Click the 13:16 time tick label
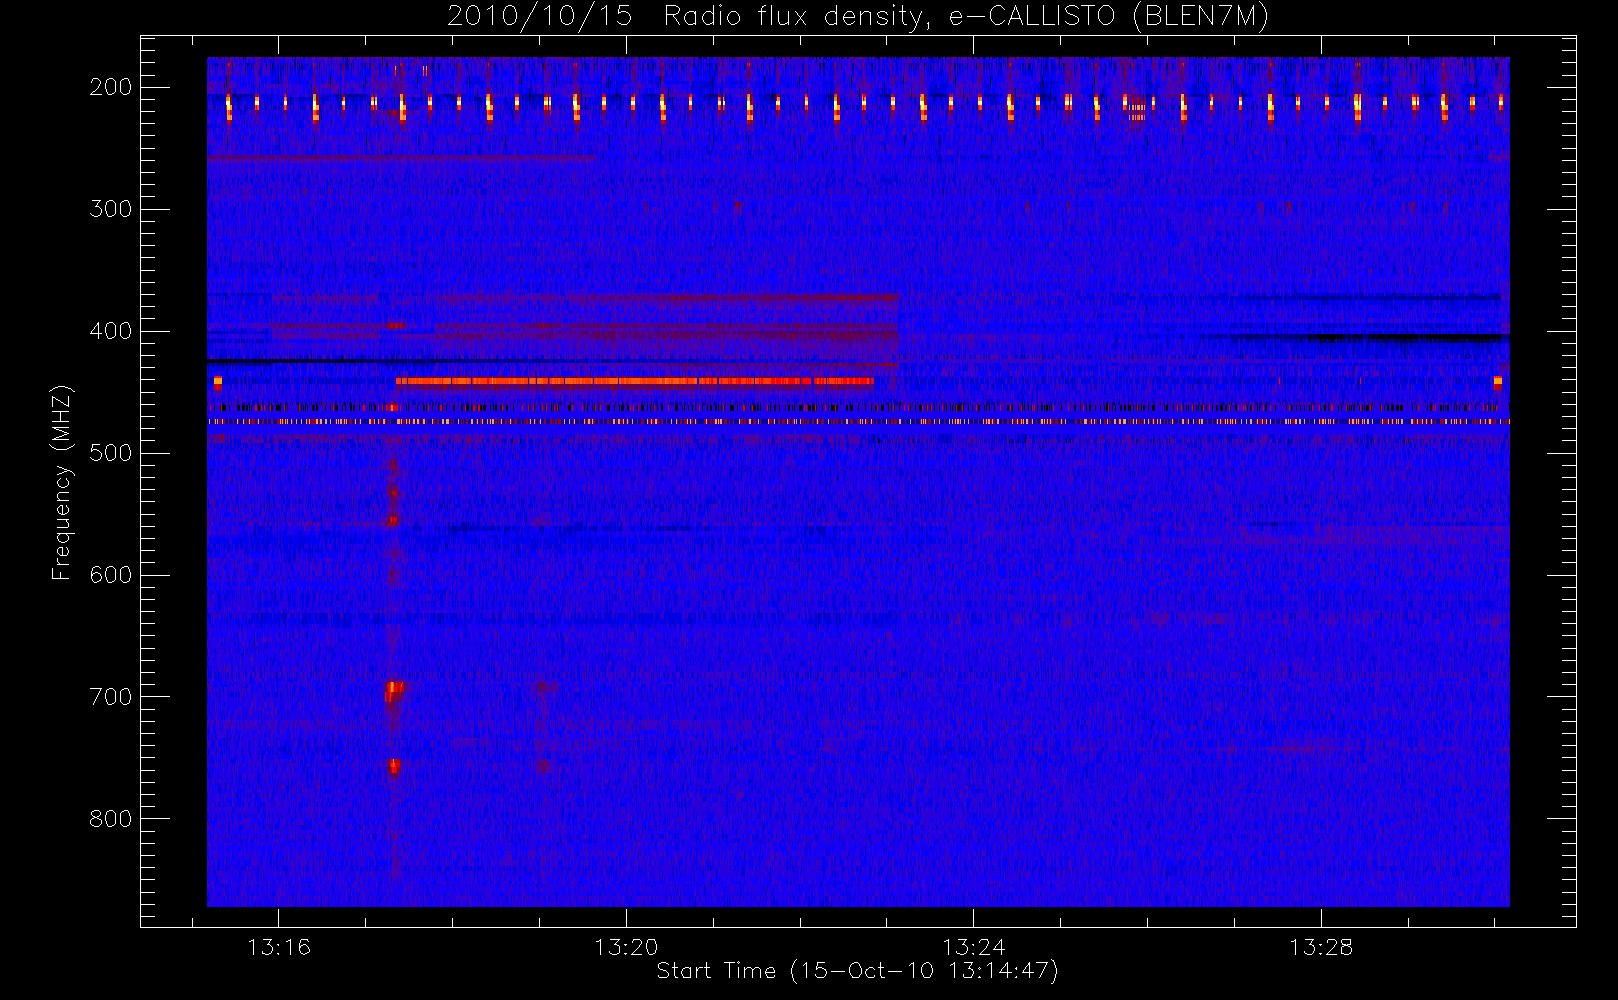Image resolution: width=1618 pixels, height=1000 pixels. coord(279,947)
